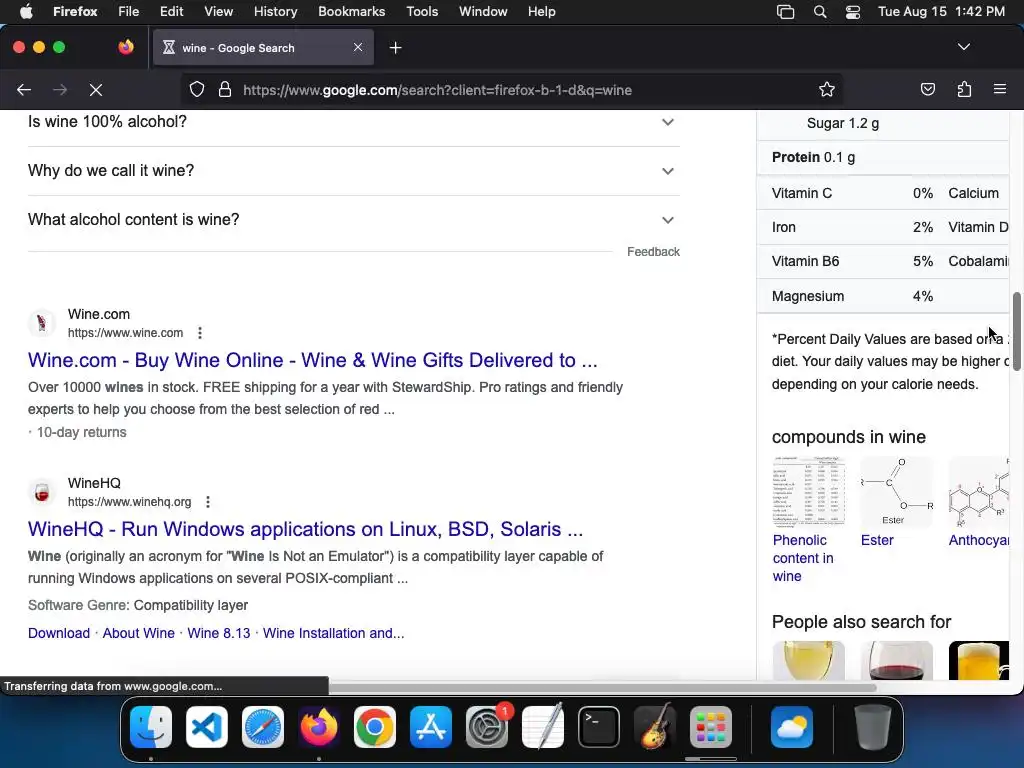
Task: Click the list all tabs chevron
Action: (964, 47)
